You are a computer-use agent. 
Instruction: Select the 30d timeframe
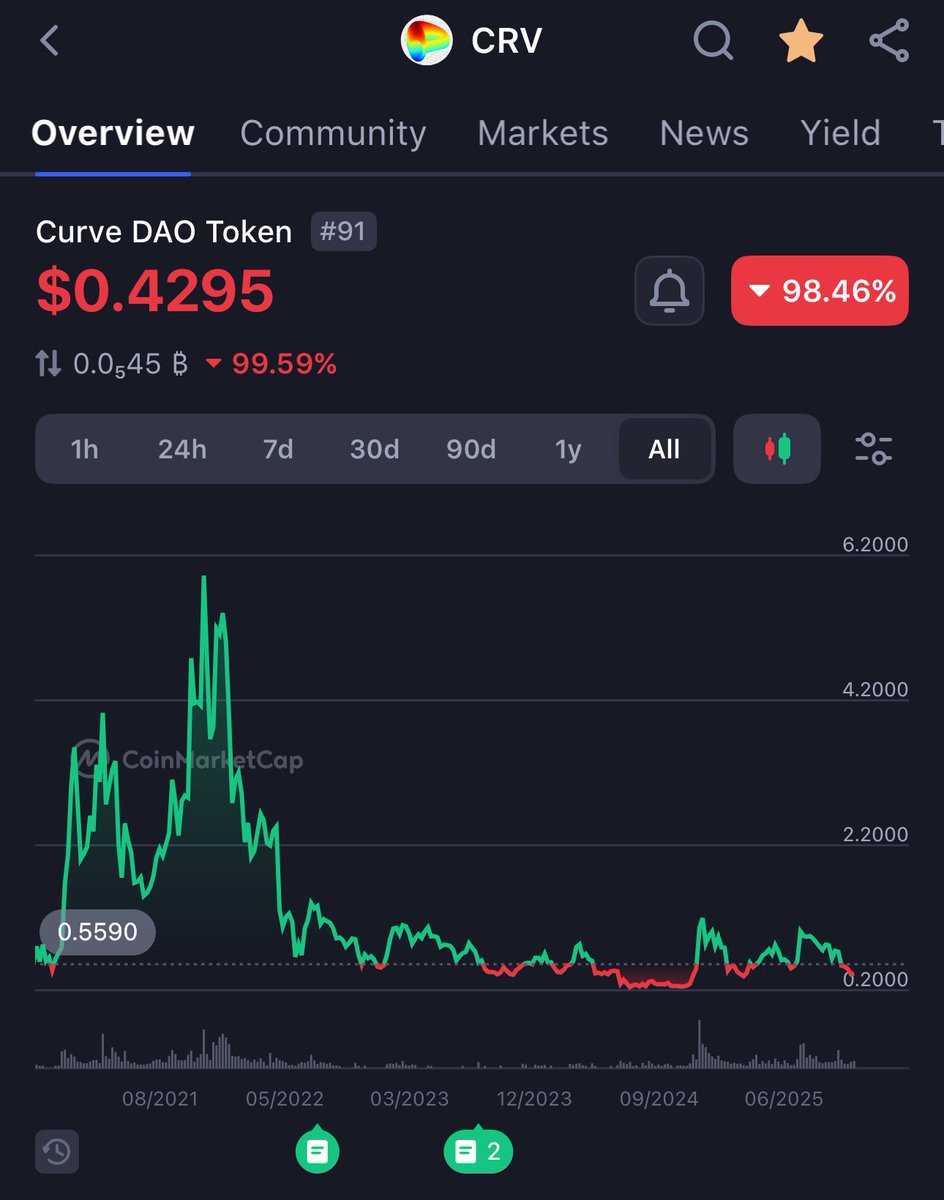[374, 449]
